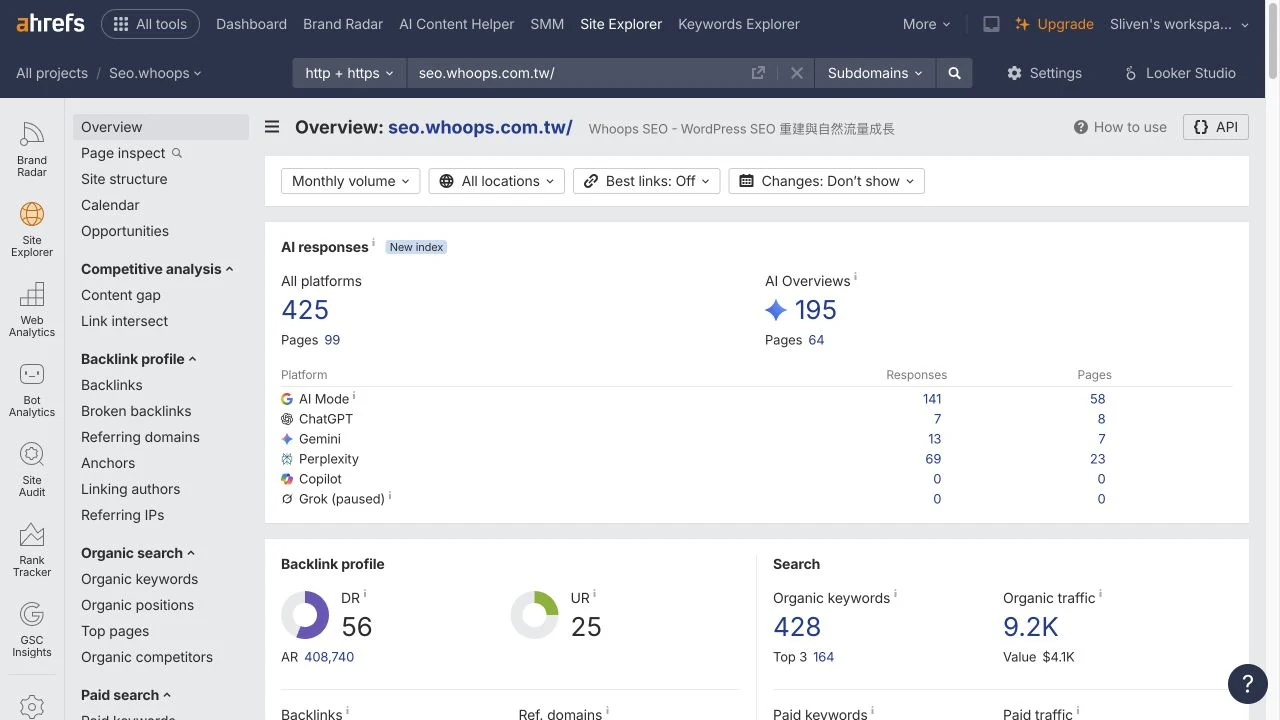The height and width of the screenshot is (720, 1280).
Task: Click the API button
Action: (1216, 127)
